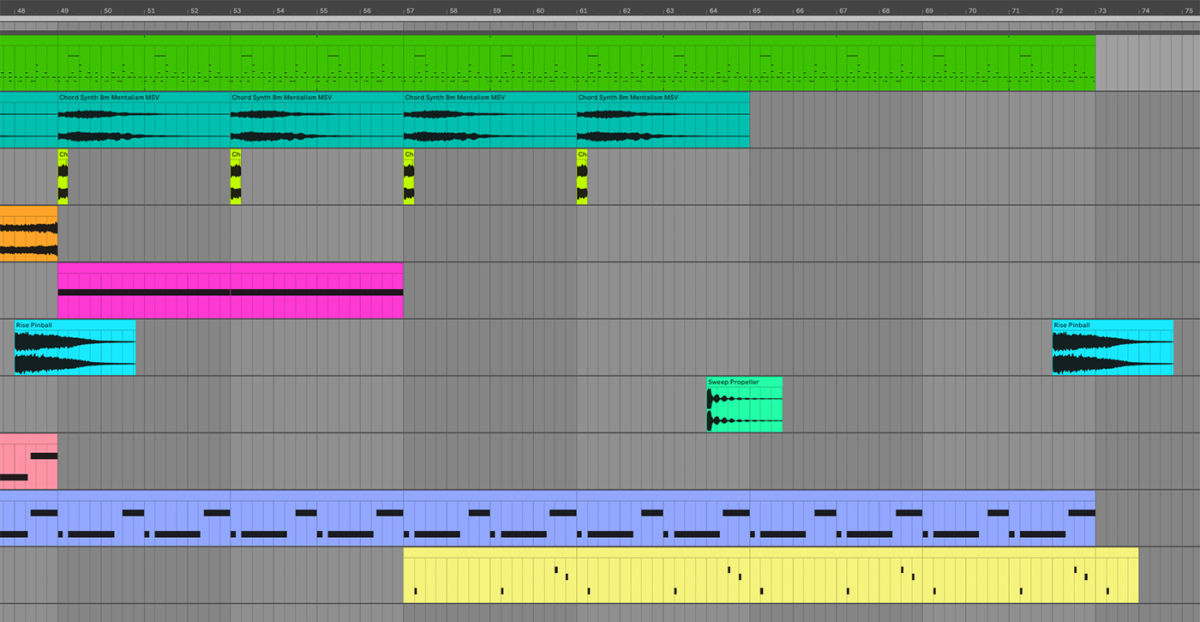
Task: Click bar 69 in the timeline ruler
Action: tap(929, 9)
